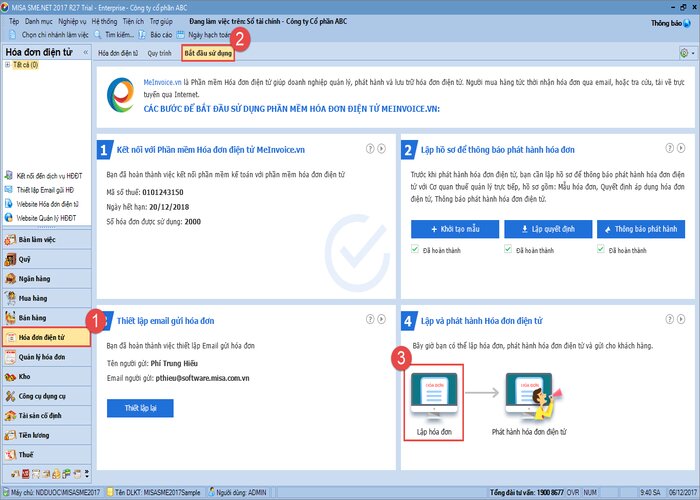Open the Trợ giúp menu
Viewport: 700px width, 500px height.
point(161,21)
